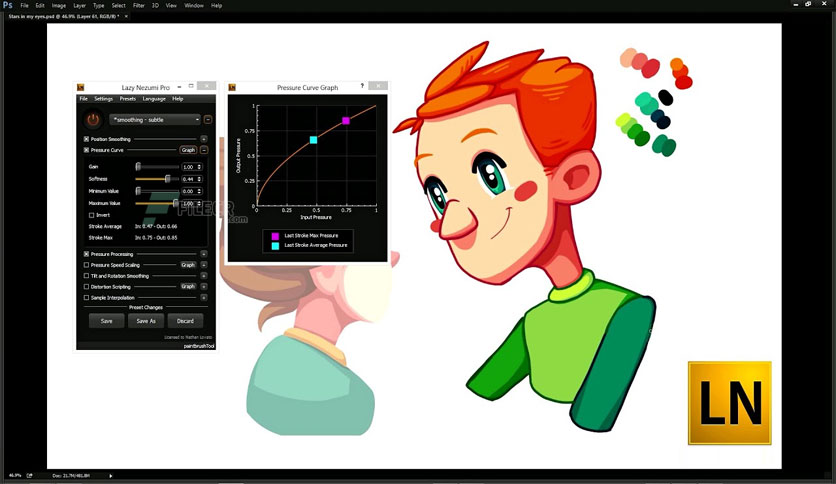Select the cyan Last Stroke Average Pressure marker on the curve
Screen dimensions: 836x484
click(314, 140)
